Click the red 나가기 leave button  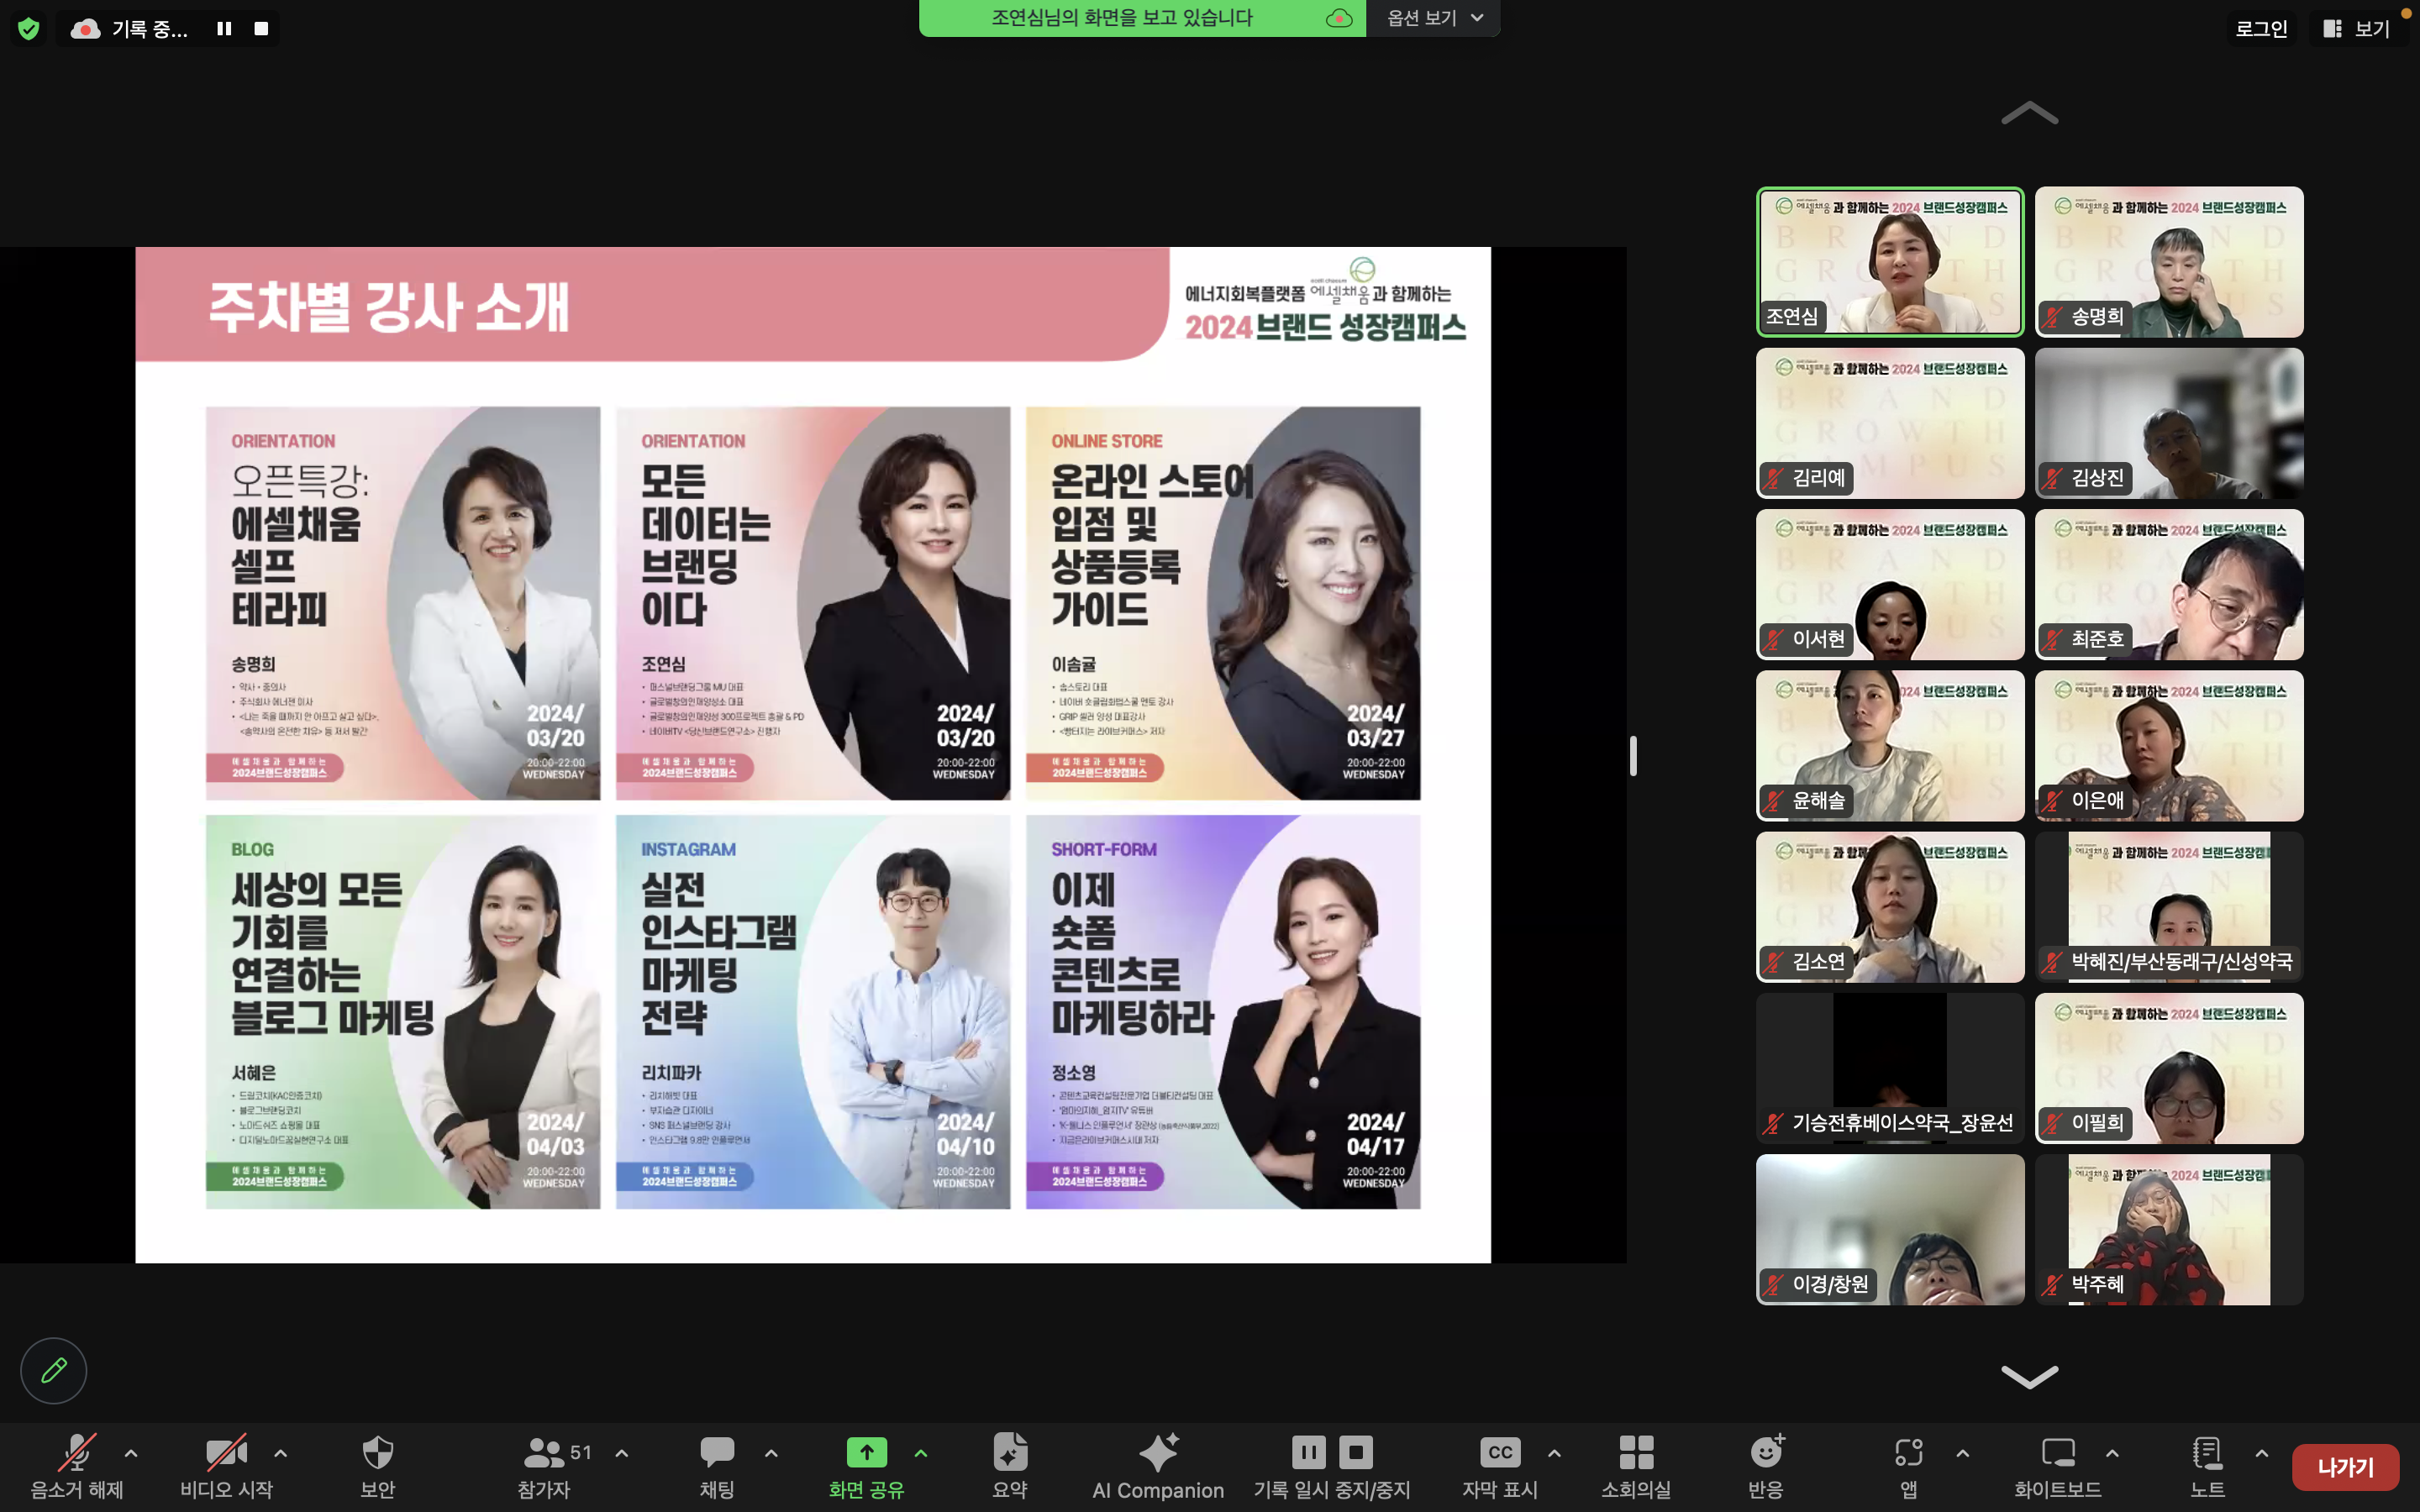[2345, 1467]
